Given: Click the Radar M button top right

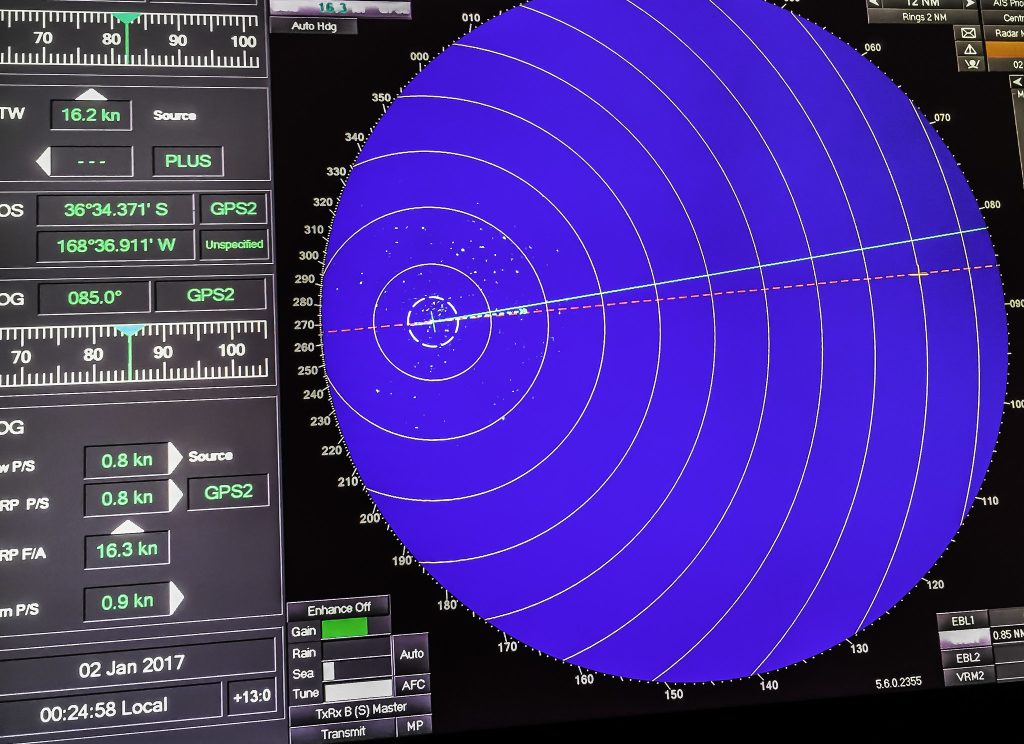Looking at the screenshot, I should click(x=1007, y=33).
